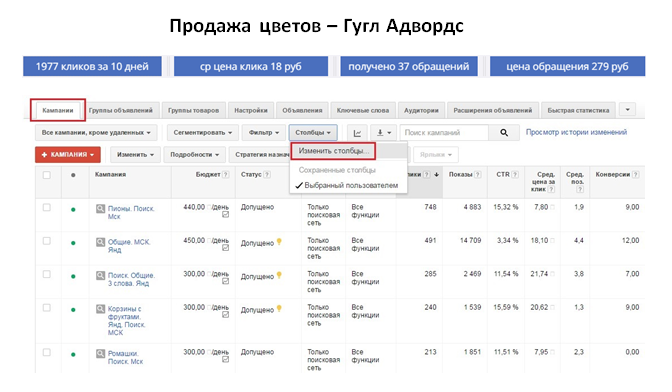672x392 pixels.
Task: Open the Ромашки. Поиск. Мск campaign link
Action: (125, 357)
